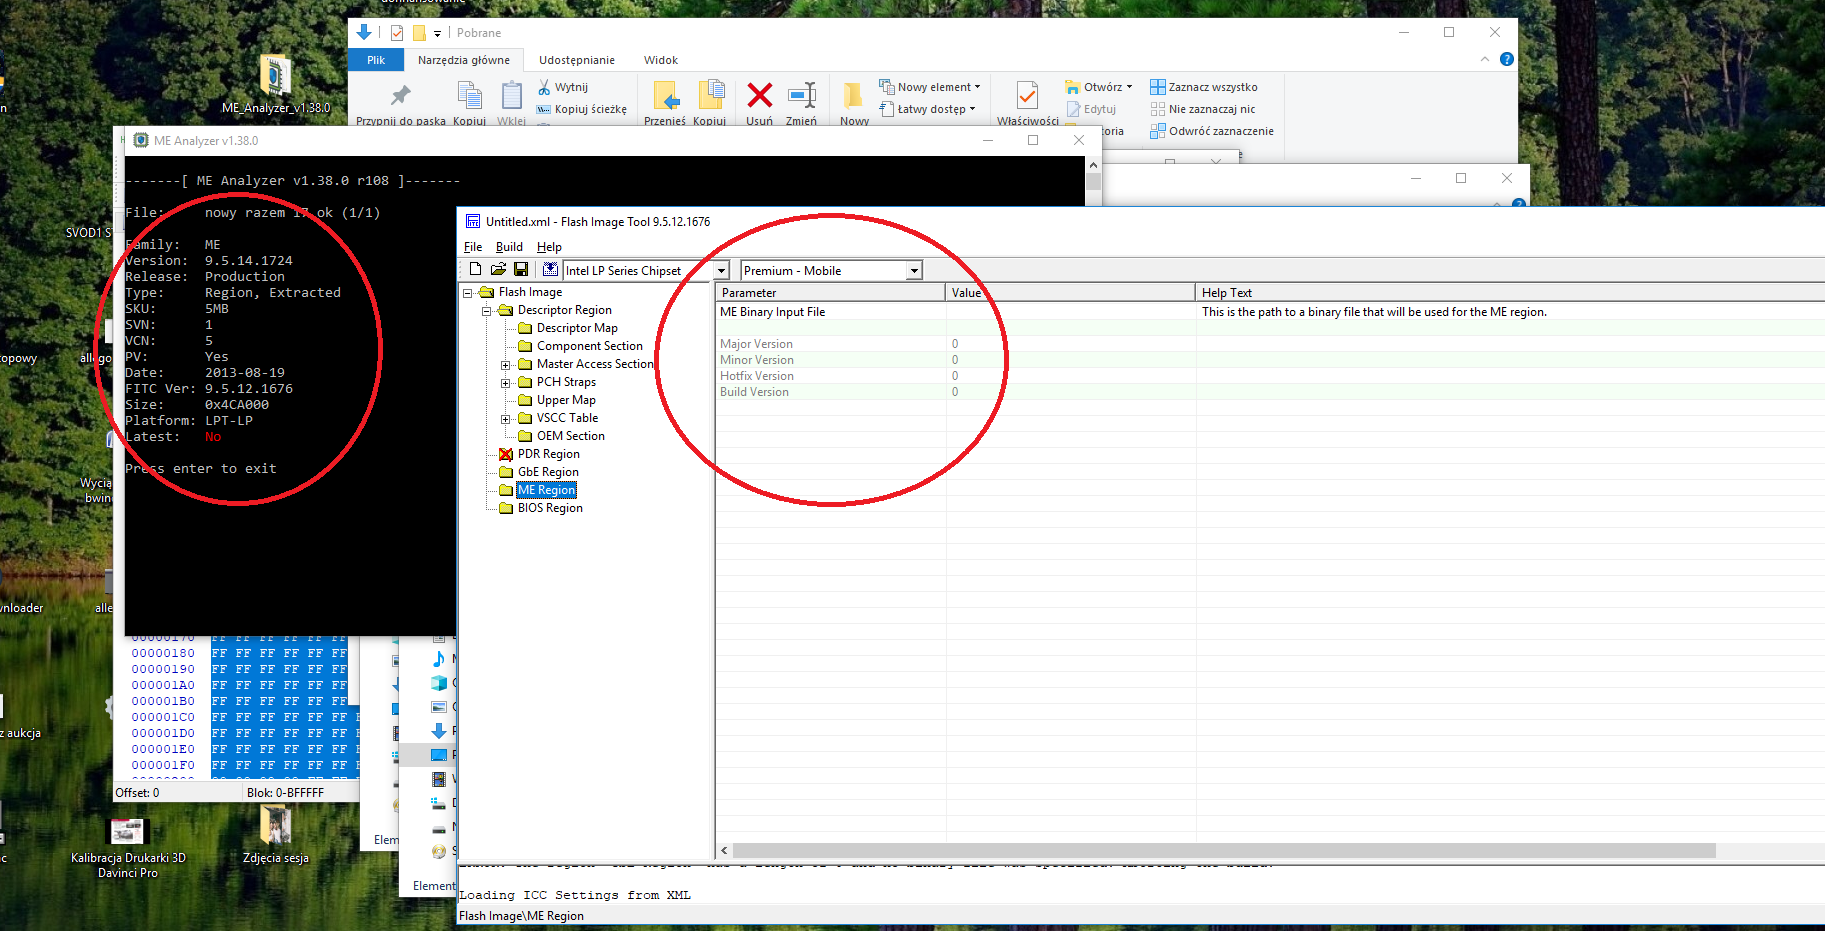Click the Kopiuj copy icon in Explorer ribbon

pos(469,95)
